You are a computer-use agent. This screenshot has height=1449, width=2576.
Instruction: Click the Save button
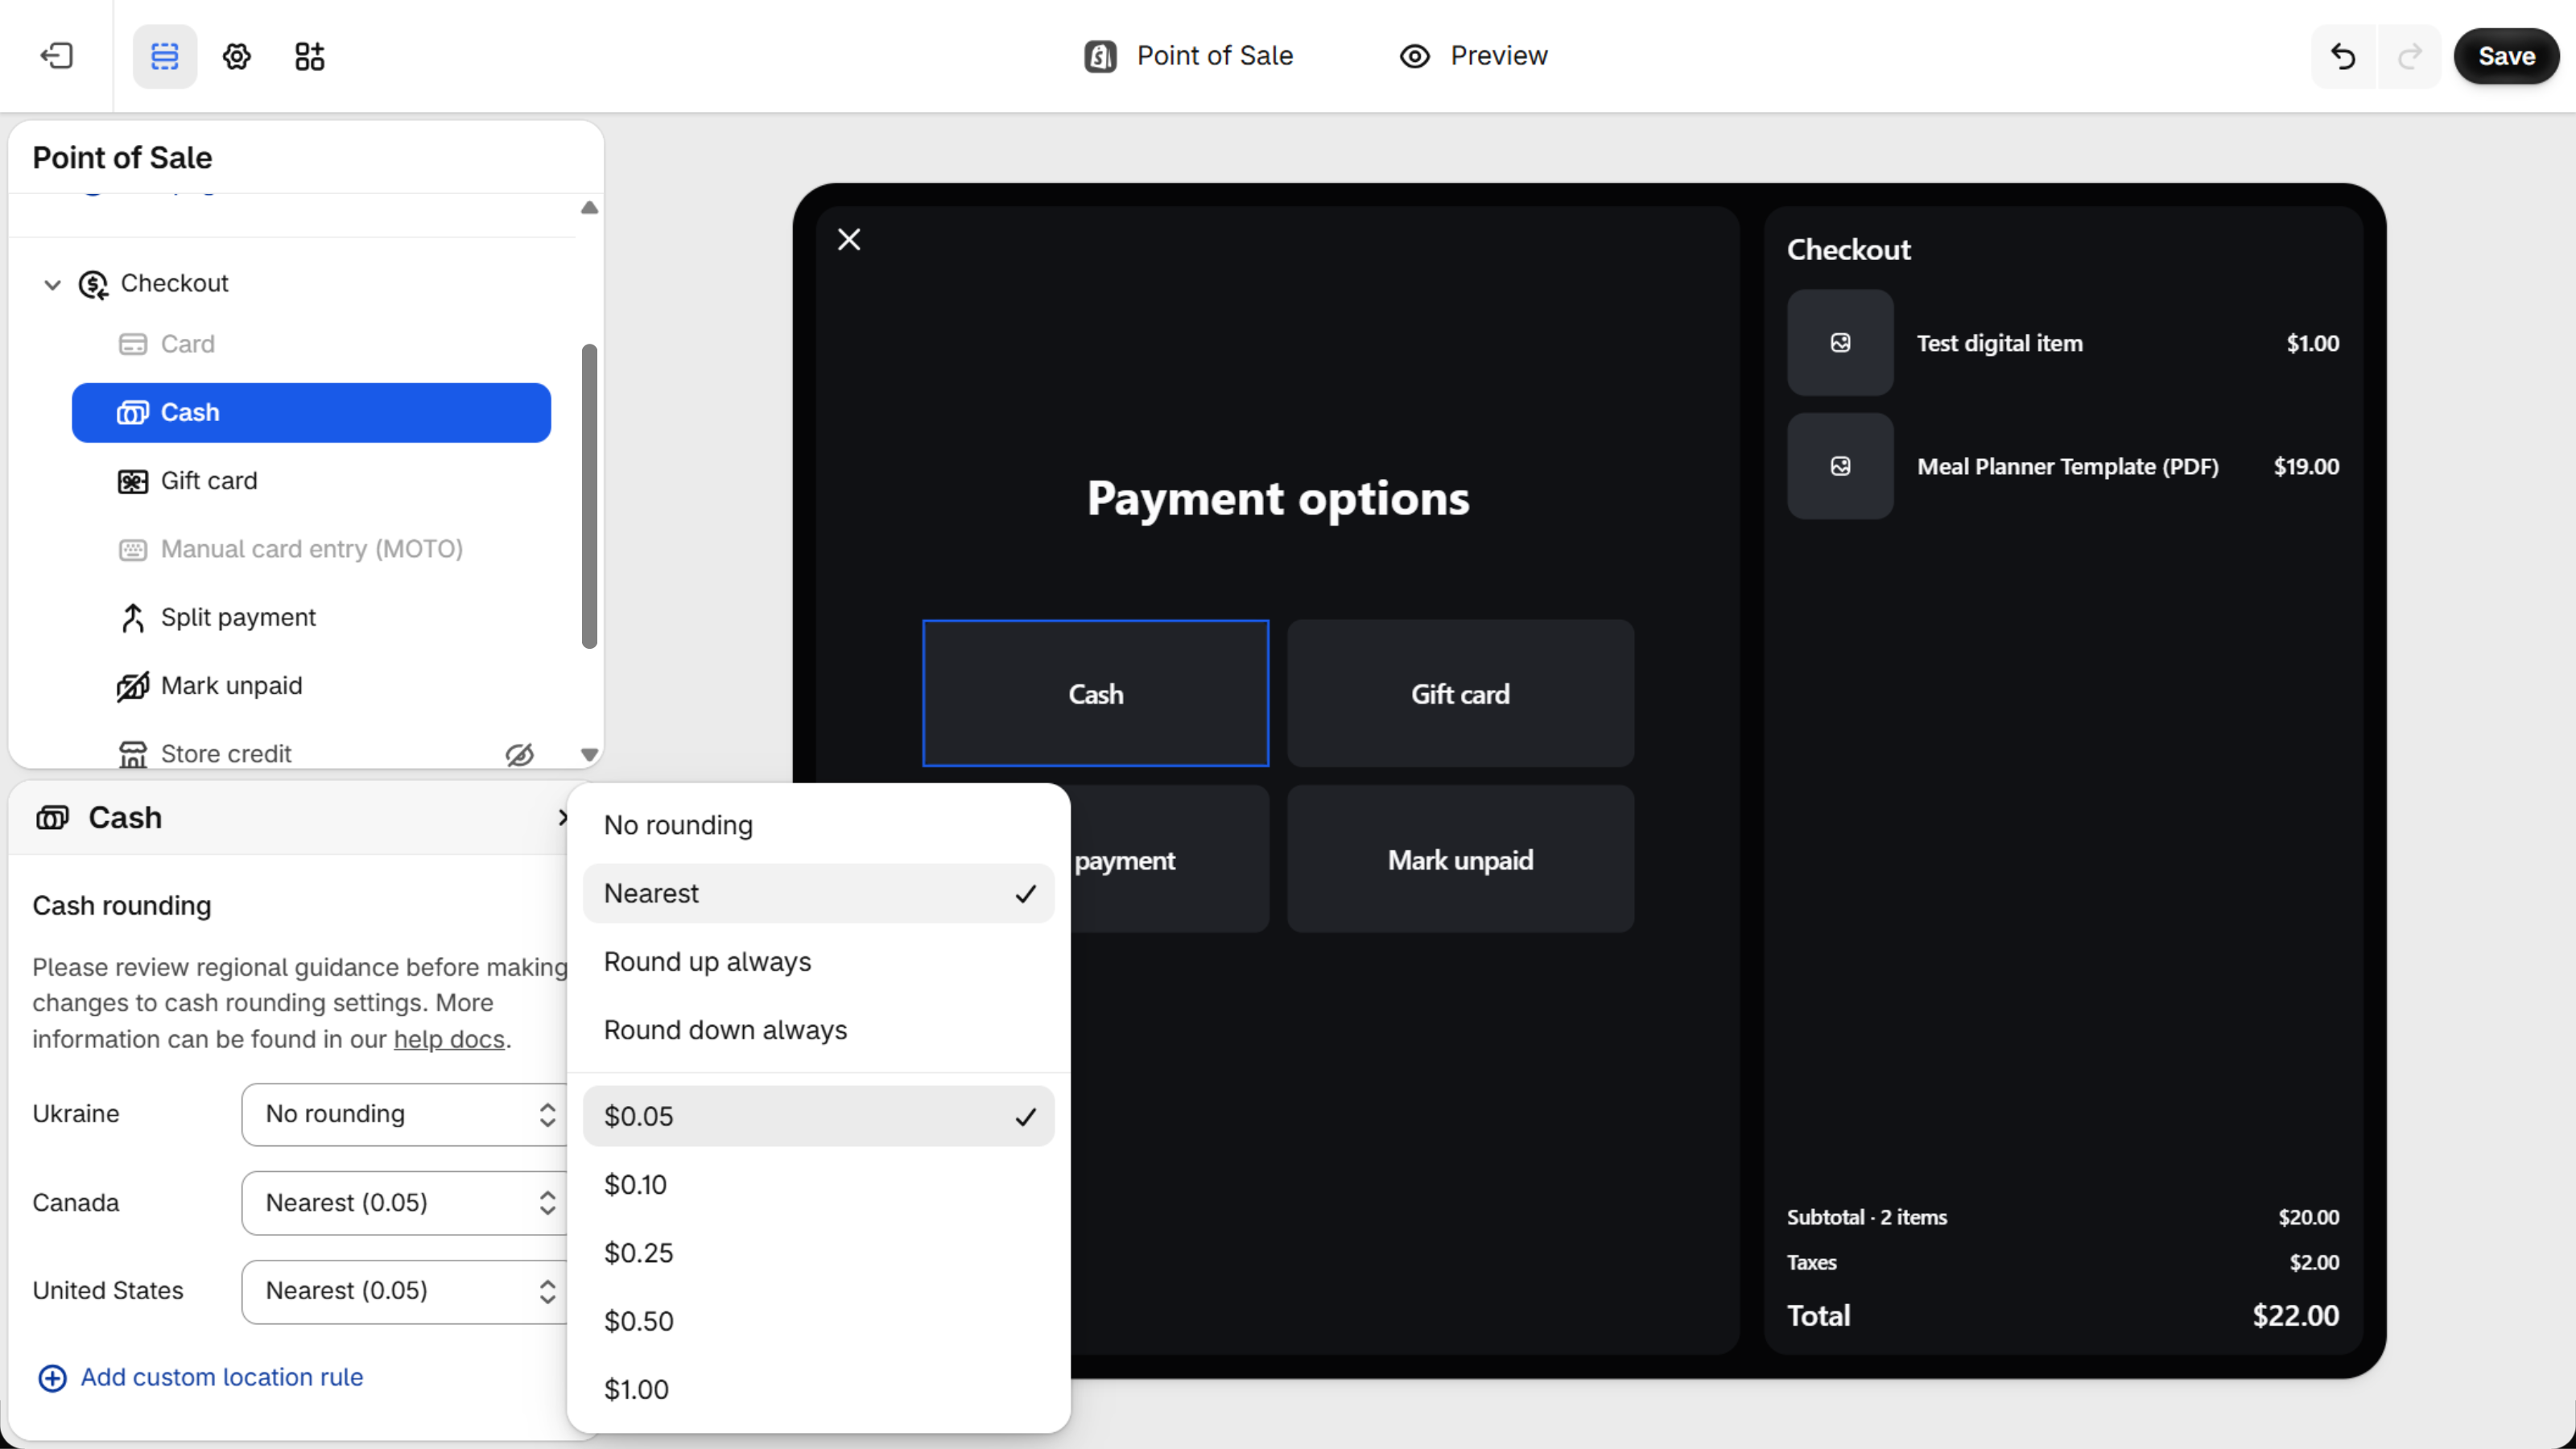pyautogui.click(x=2506, y=56)
